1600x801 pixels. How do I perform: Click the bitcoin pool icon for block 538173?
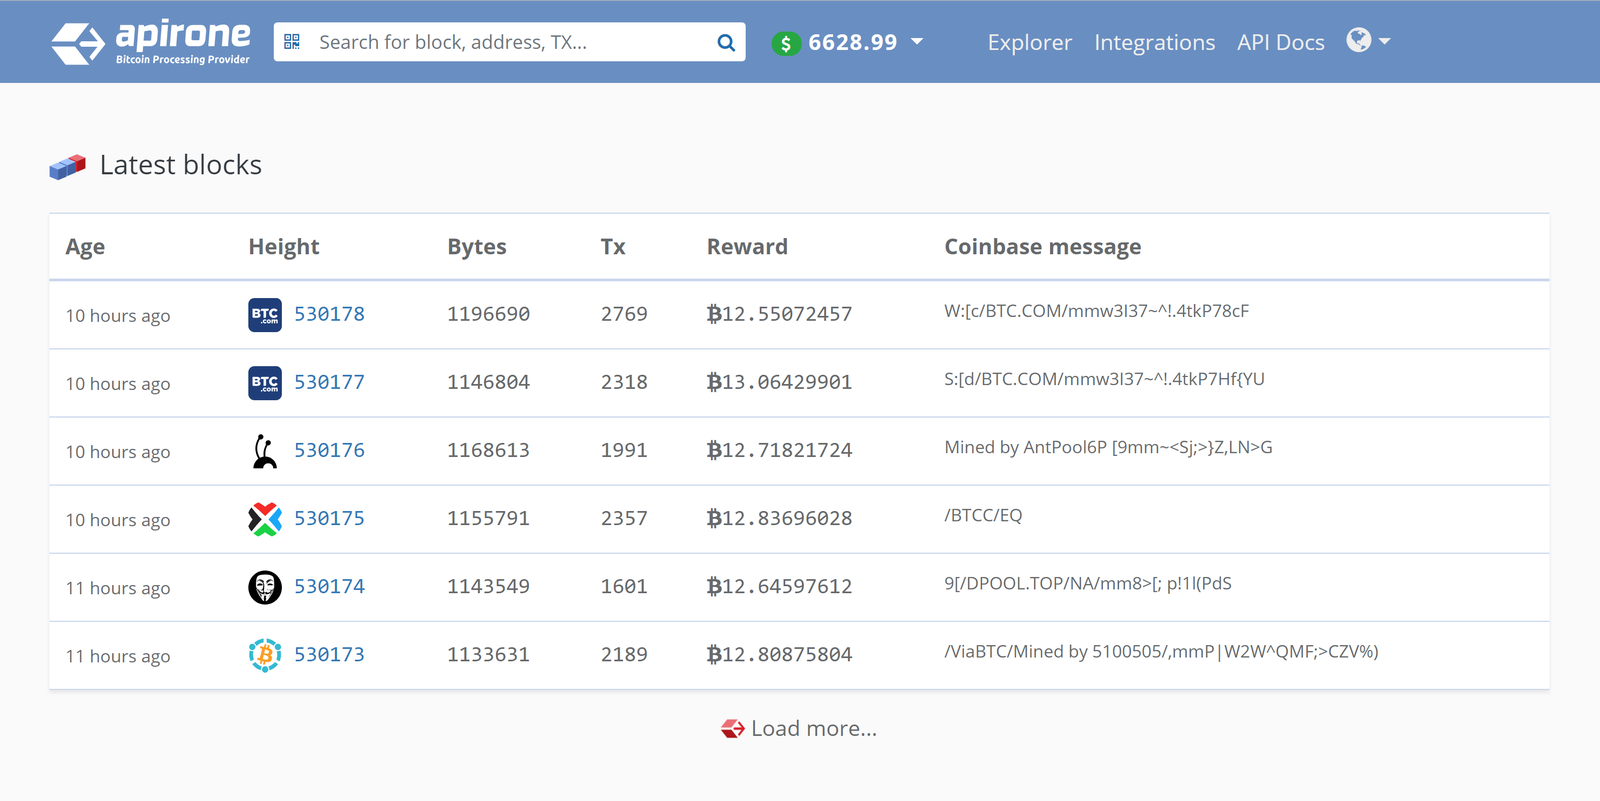(x=264, y=654)
